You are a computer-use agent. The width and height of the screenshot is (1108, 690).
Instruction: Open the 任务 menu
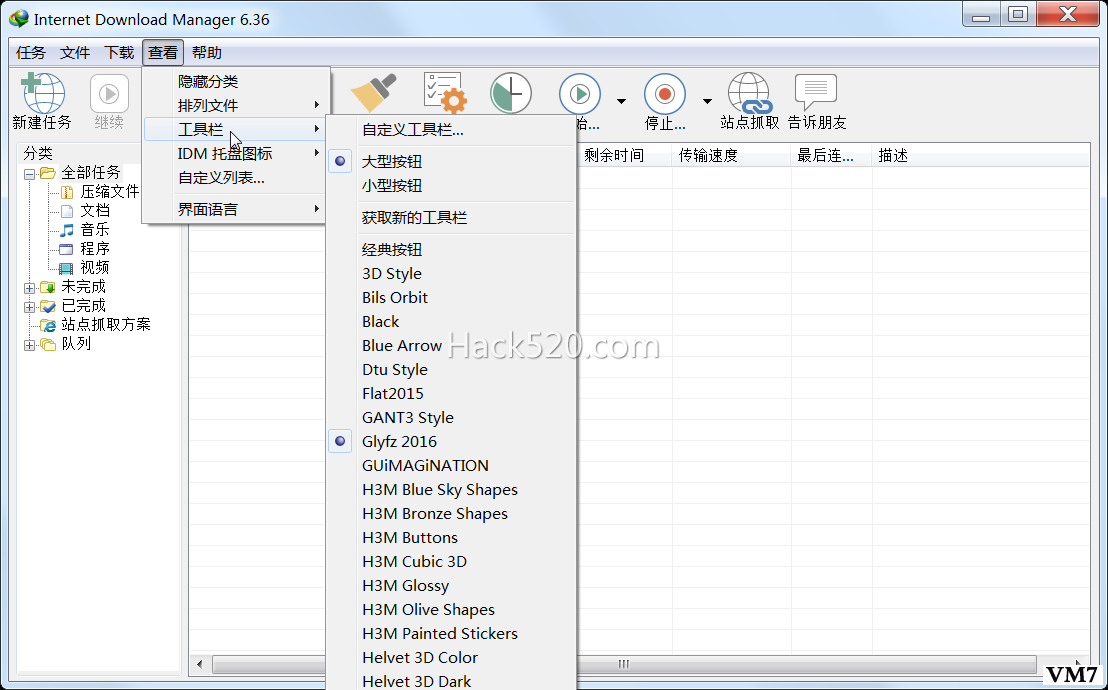pyautogui.click(x=30, y=53)
